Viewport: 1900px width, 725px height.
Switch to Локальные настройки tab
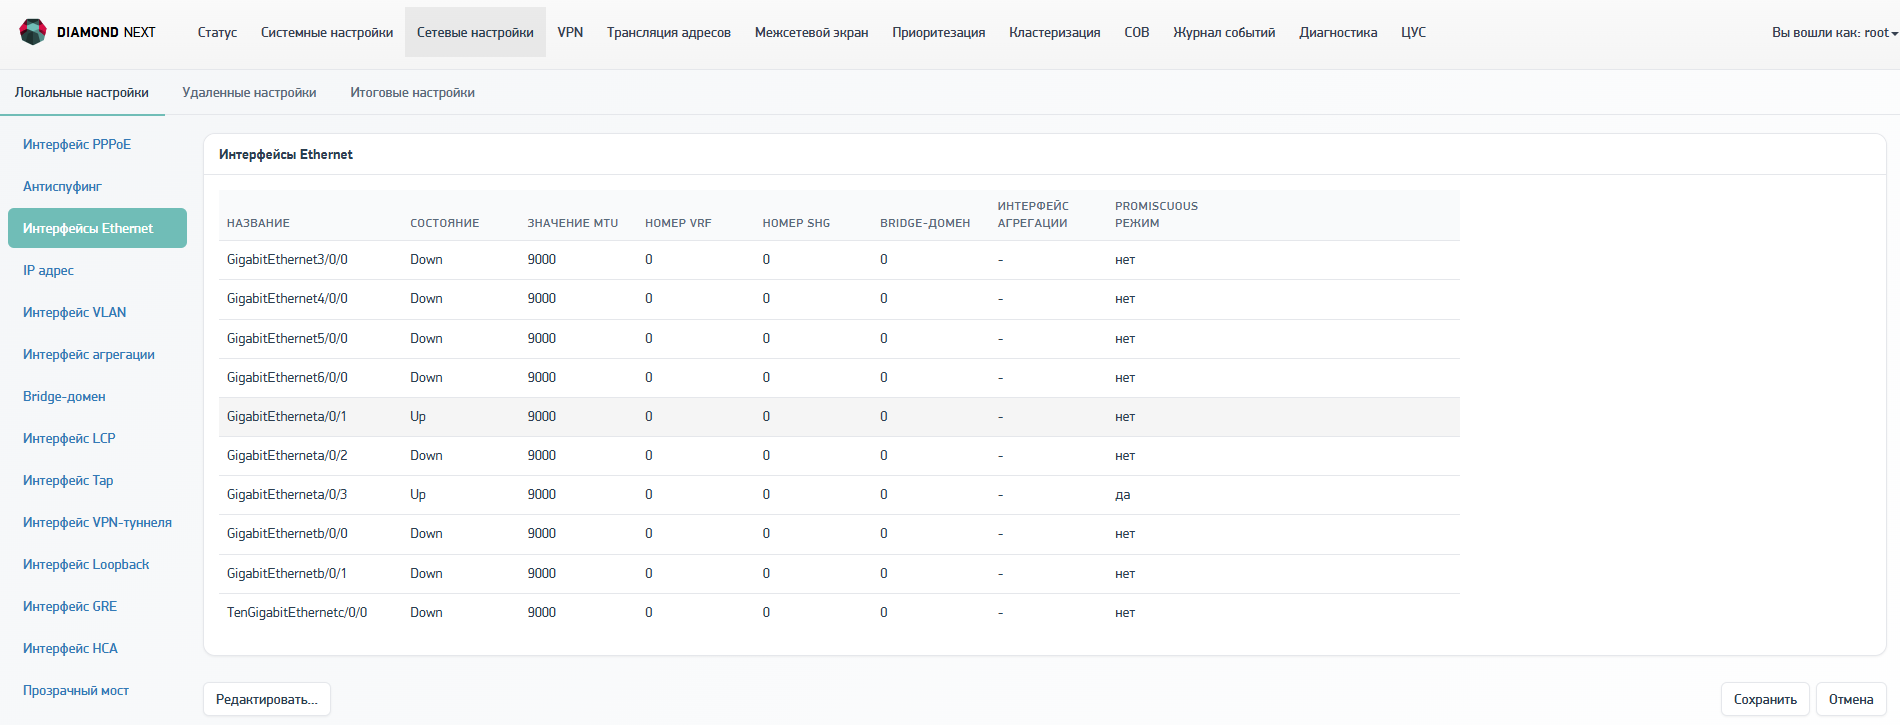point(82,92)
